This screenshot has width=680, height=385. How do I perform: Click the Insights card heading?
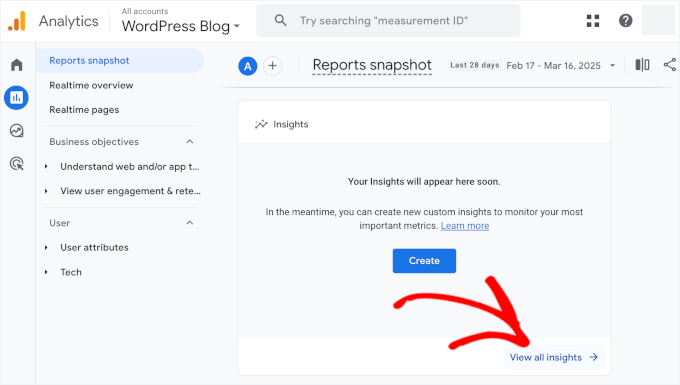point(291,124)
